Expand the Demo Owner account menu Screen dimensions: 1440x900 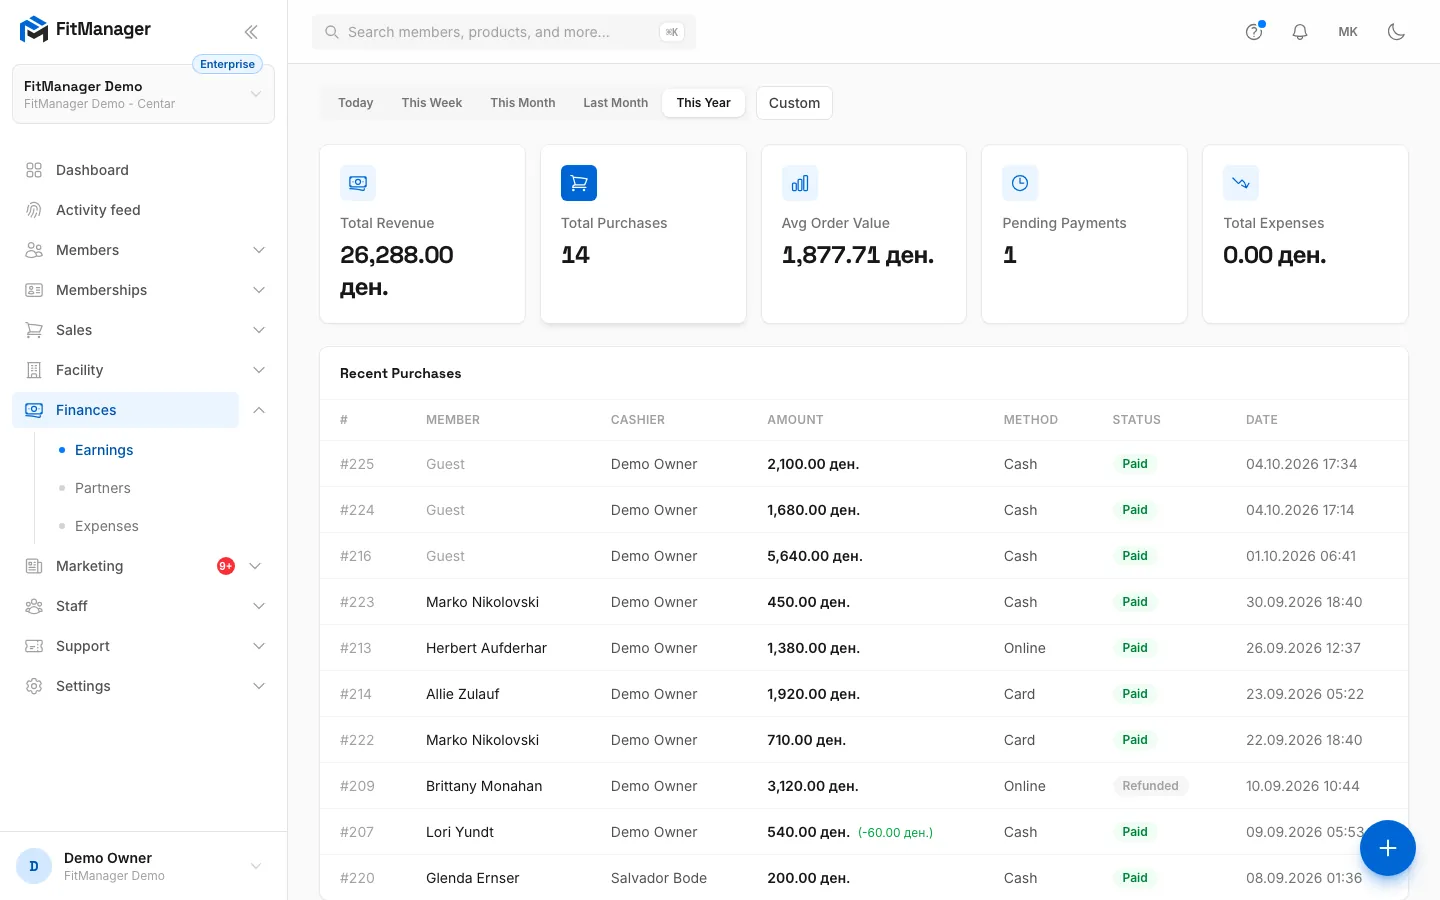tap(143, 866)
